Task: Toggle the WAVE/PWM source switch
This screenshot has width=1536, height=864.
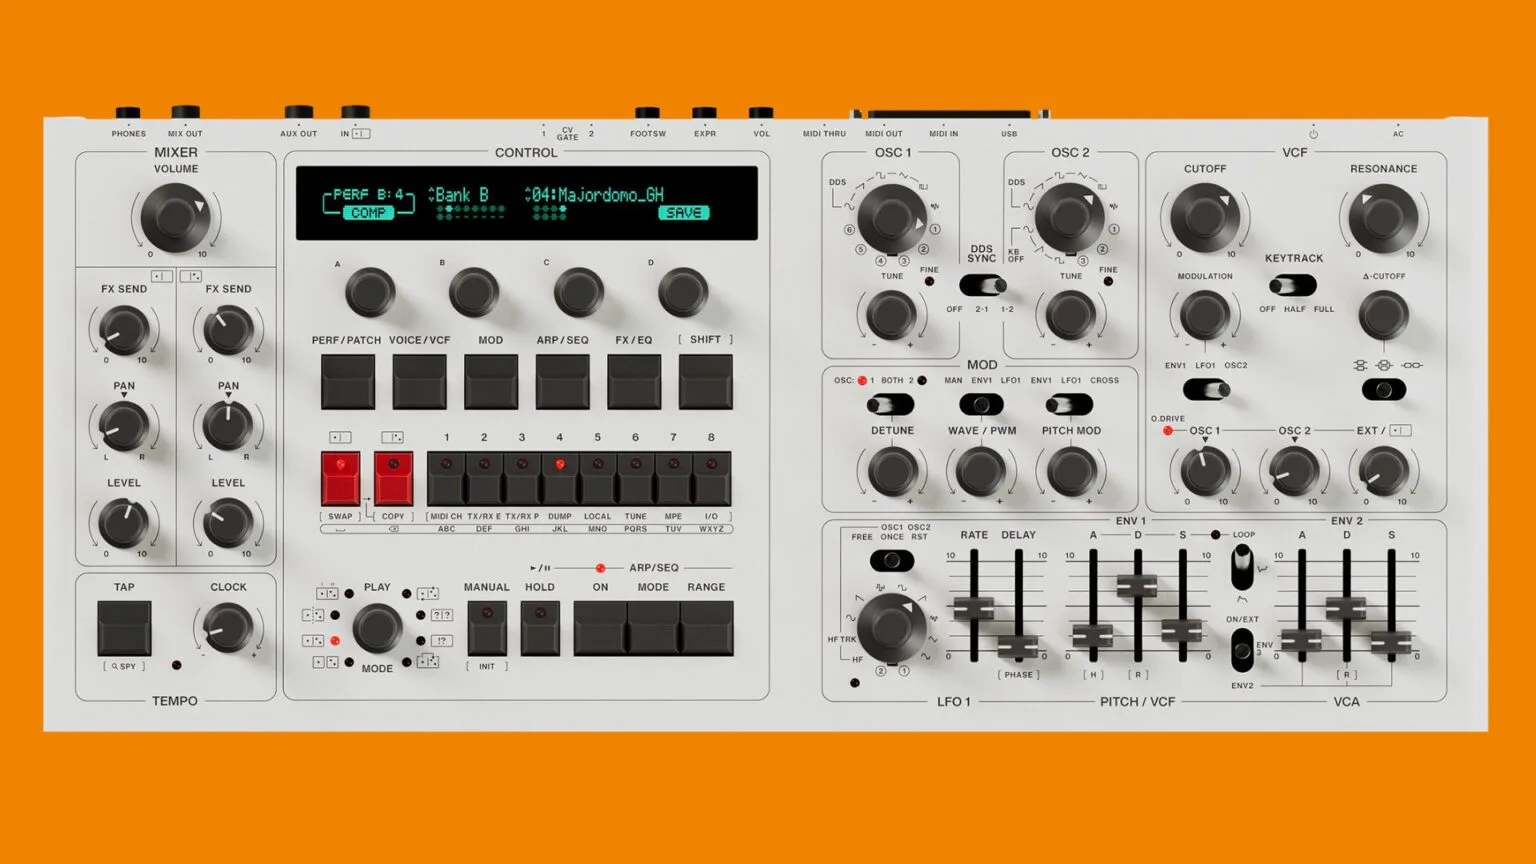Action: point(981,404)
